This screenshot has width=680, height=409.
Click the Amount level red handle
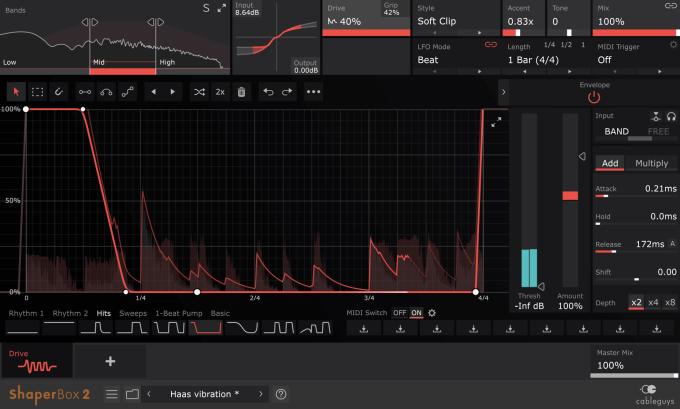coord(570,196)
